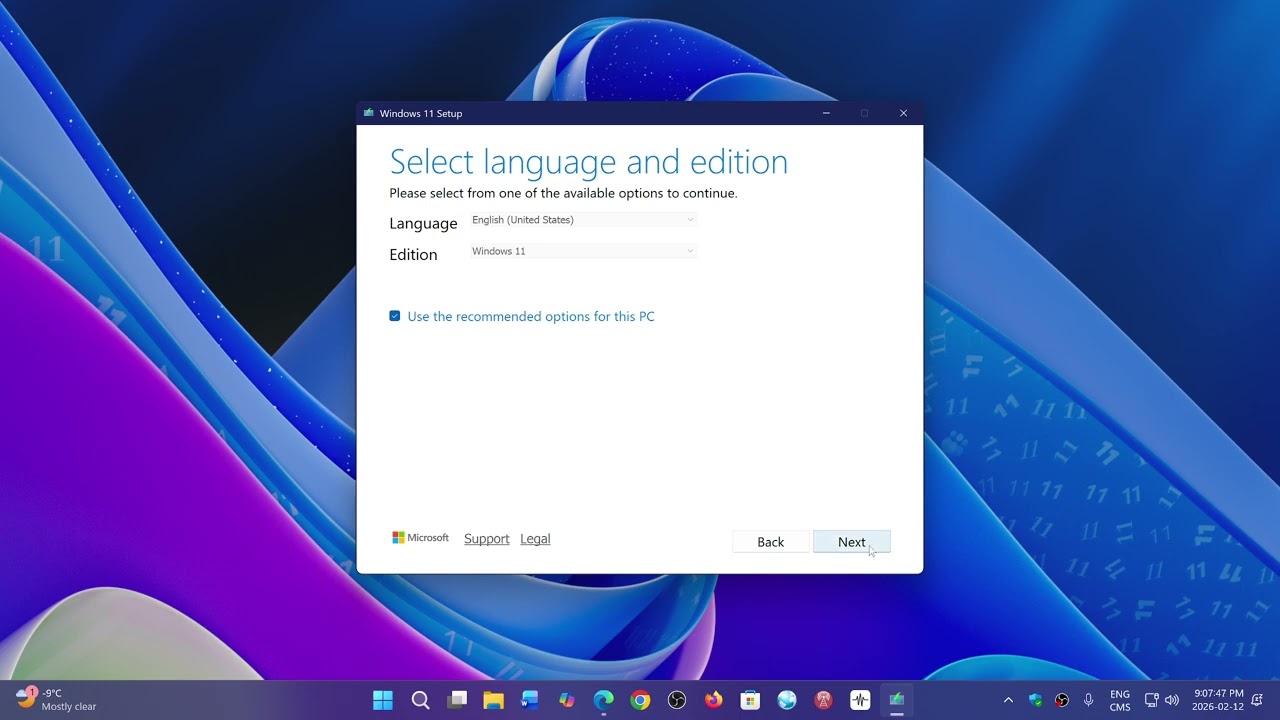The height and width of the screenshot is (720, 1280).
Task: Click the OBS icon in system tray
Action: [1062, 700]
